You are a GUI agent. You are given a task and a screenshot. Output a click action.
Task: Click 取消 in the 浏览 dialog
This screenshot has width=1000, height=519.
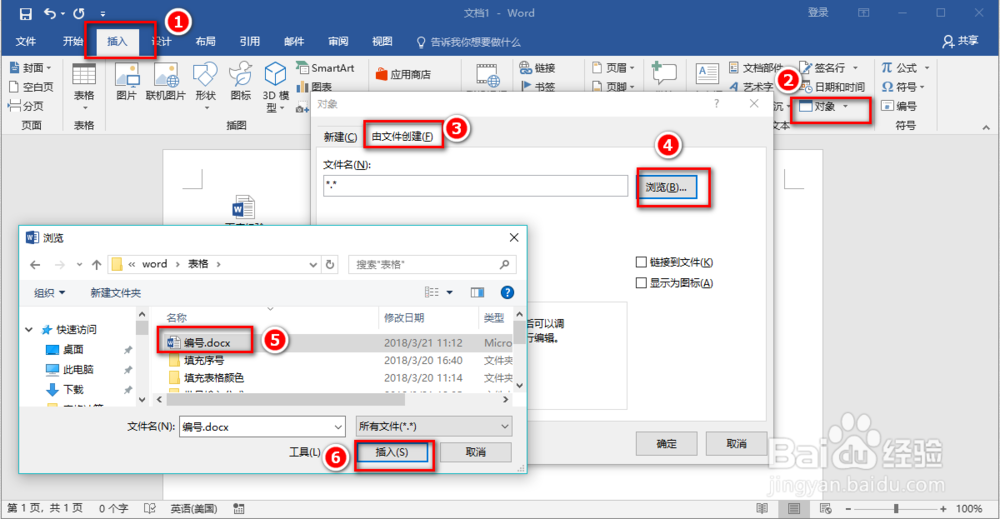pos(475,452)
